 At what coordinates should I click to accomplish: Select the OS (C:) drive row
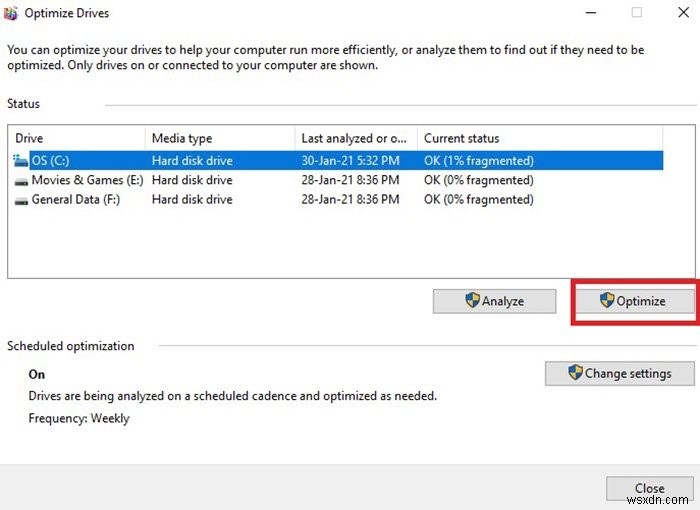coord(338,161)
